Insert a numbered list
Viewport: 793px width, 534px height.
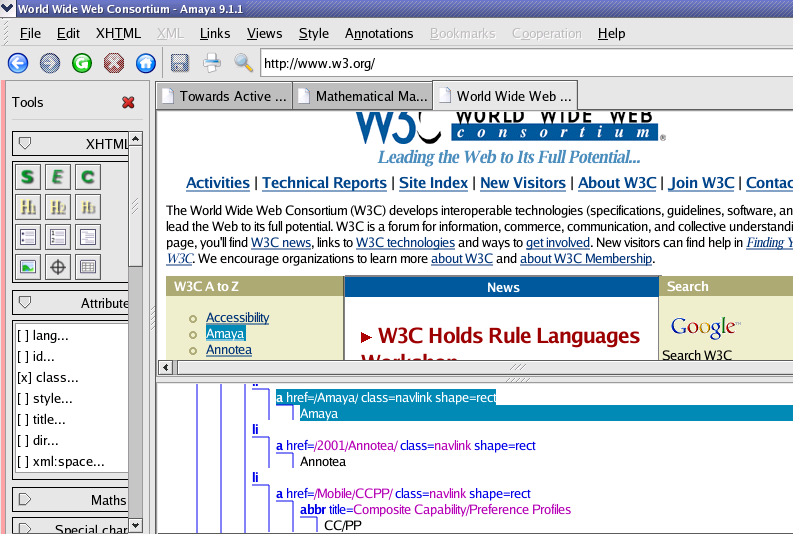click(58, 237)
